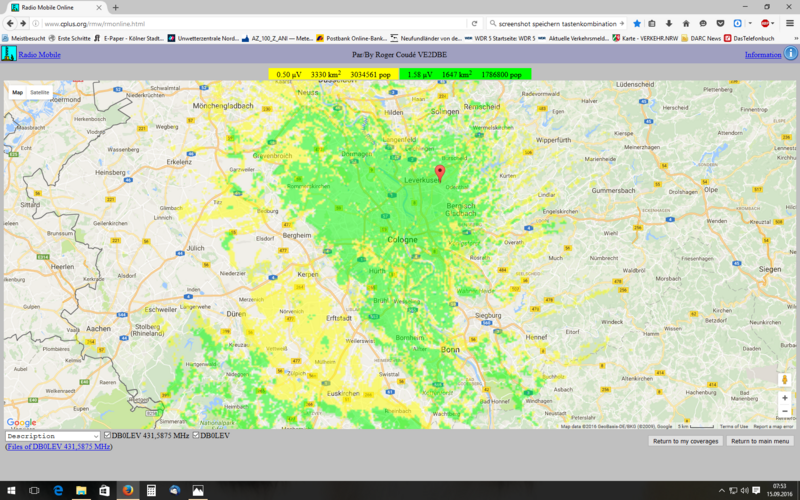Open Karte - VERKEHR.NRW bookmark
This screenshot has width=800, height=500.
tap(647, 38)
